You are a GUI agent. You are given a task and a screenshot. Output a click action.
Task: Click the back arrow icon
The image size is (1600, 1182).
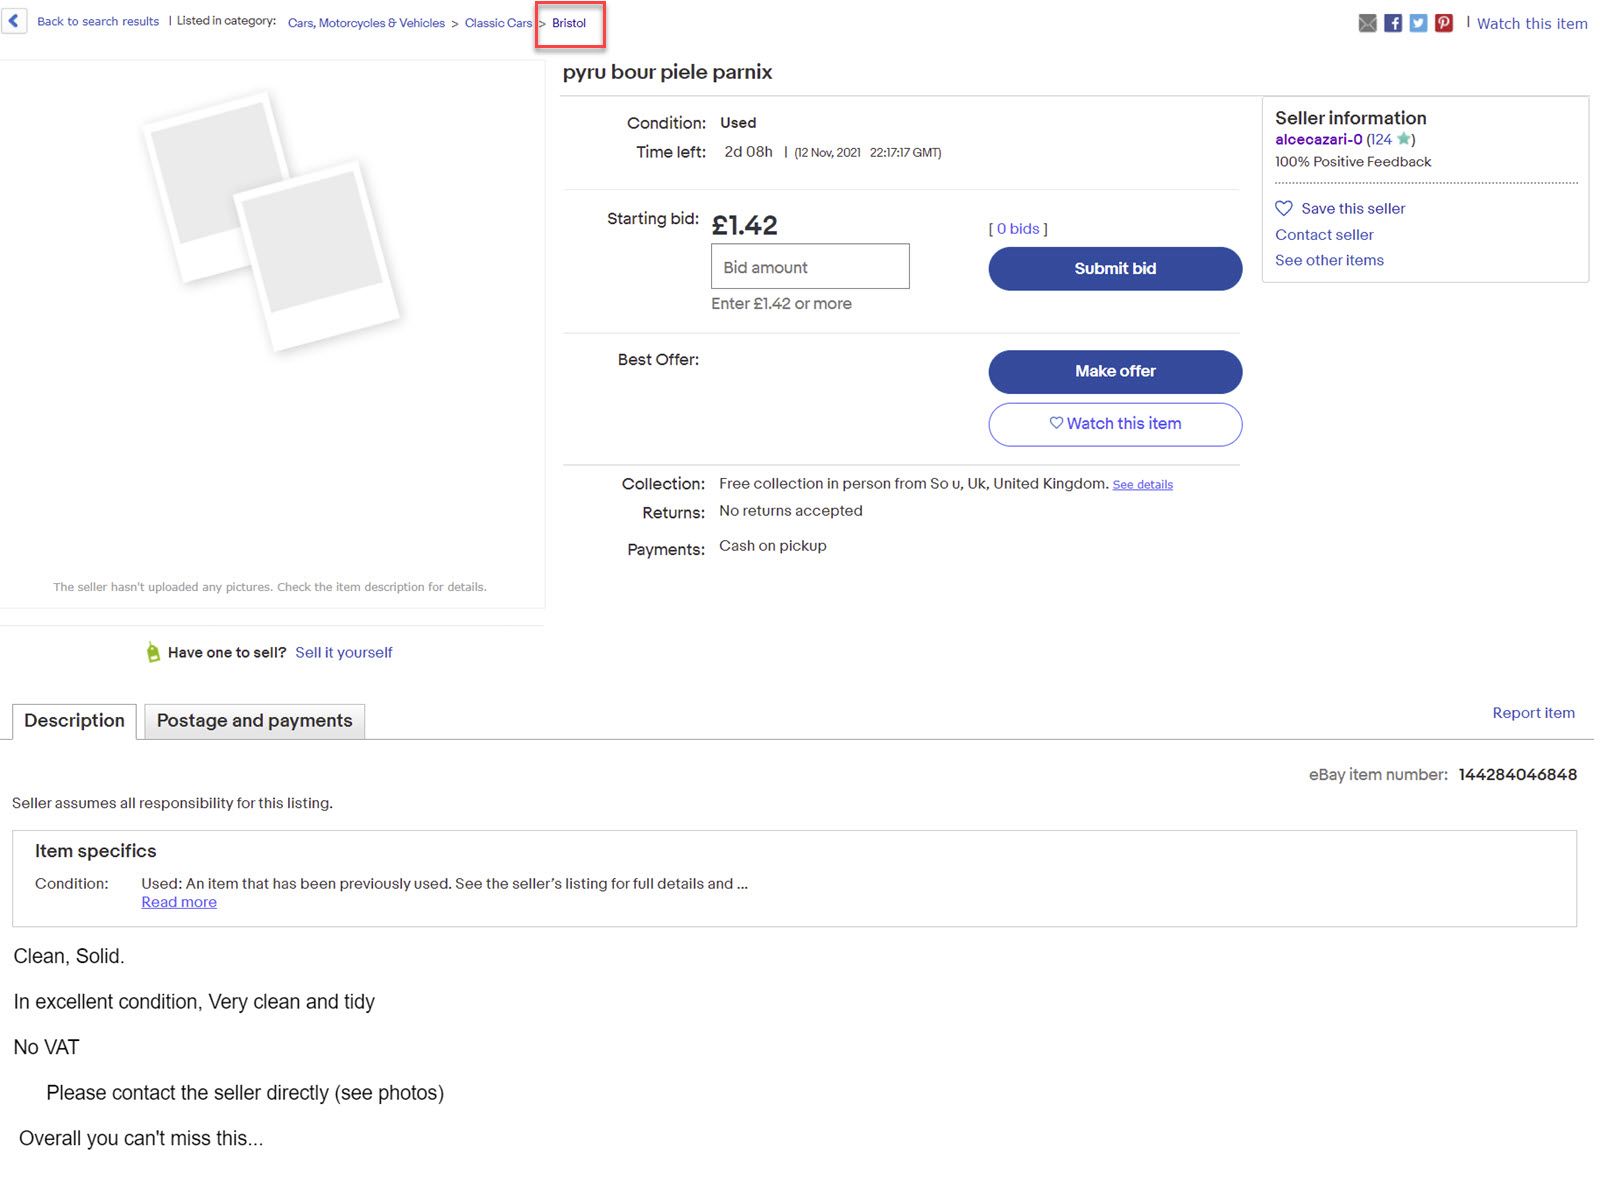pos(14,21)
